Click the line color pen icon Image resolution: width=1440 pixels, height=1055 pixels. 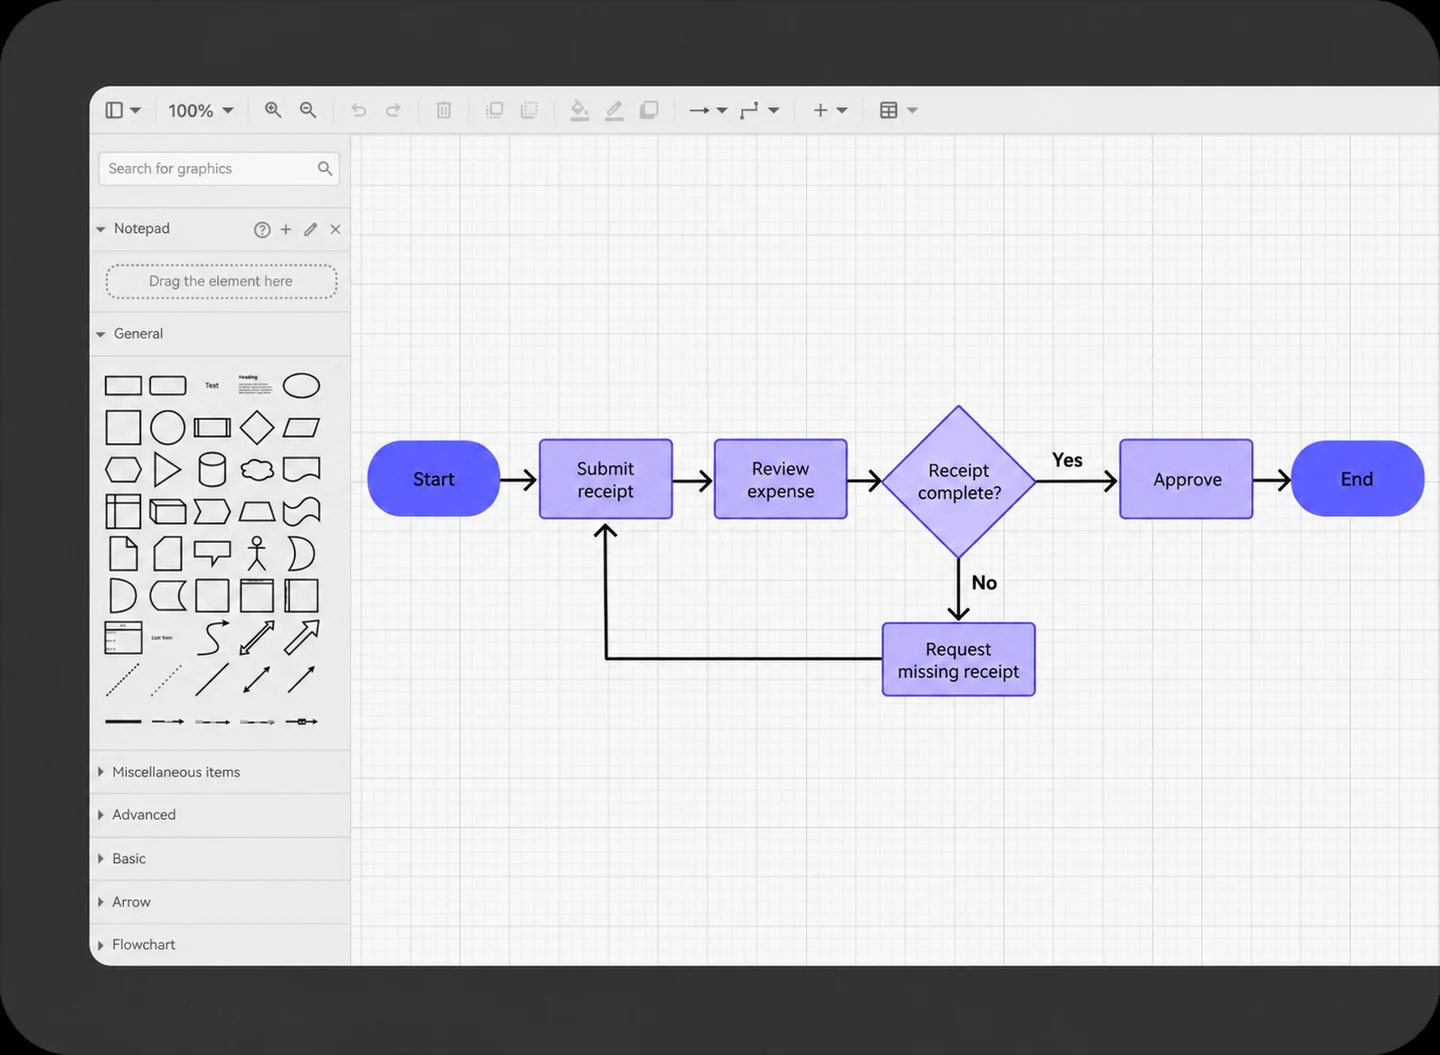click(614, 110)
